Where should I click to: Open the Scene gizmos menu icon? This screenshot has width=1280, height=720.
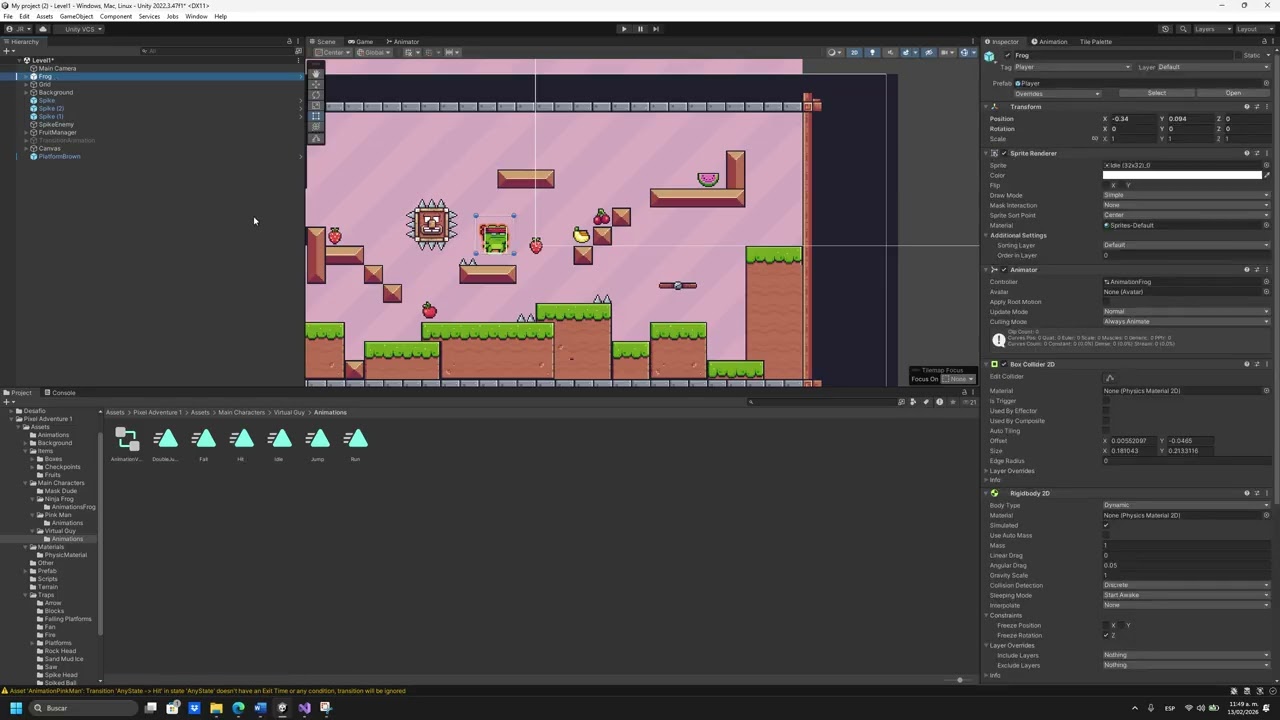(x=964, y=52)
